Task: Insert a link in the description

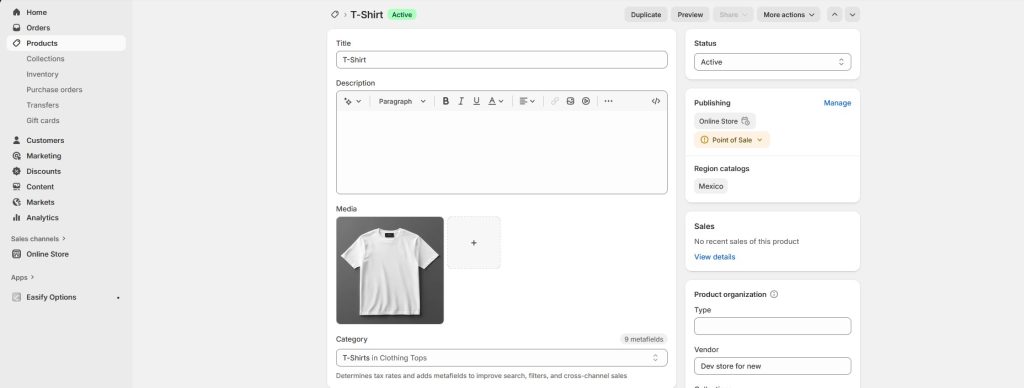Action: tap(554, 101)
